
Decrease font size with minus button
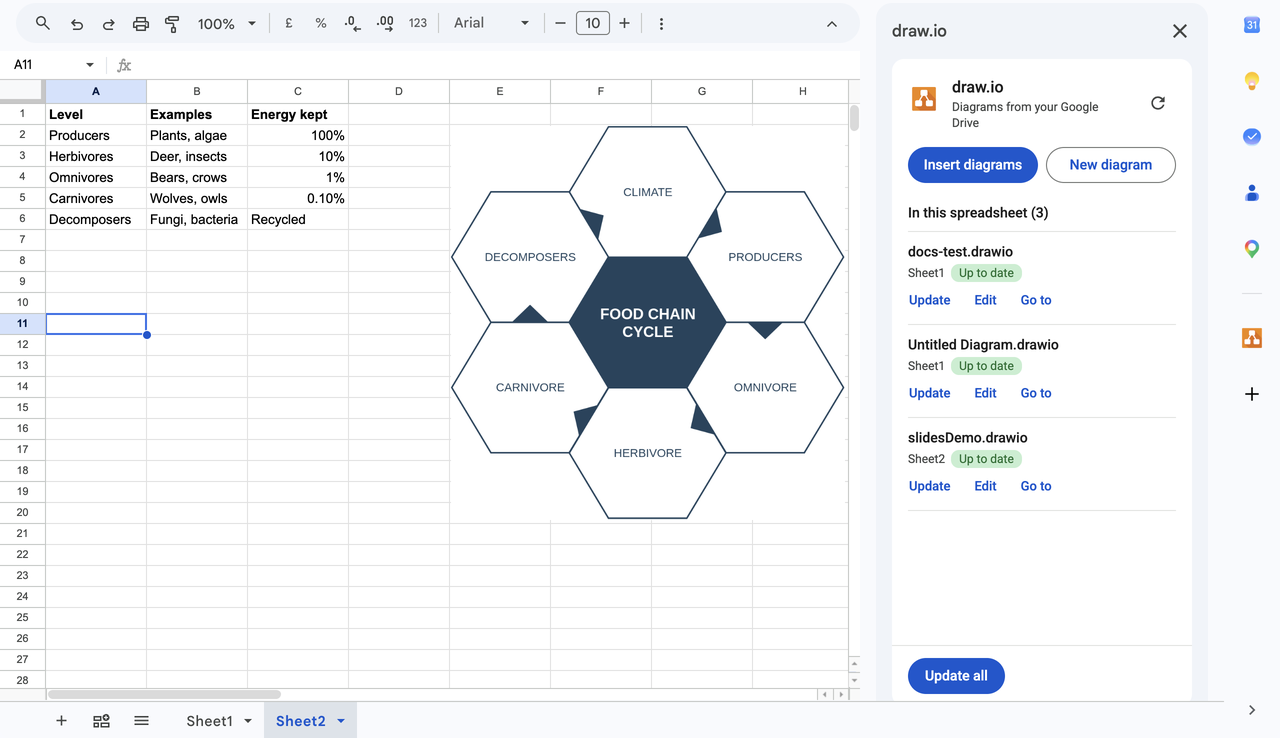[x=560, y=23]
